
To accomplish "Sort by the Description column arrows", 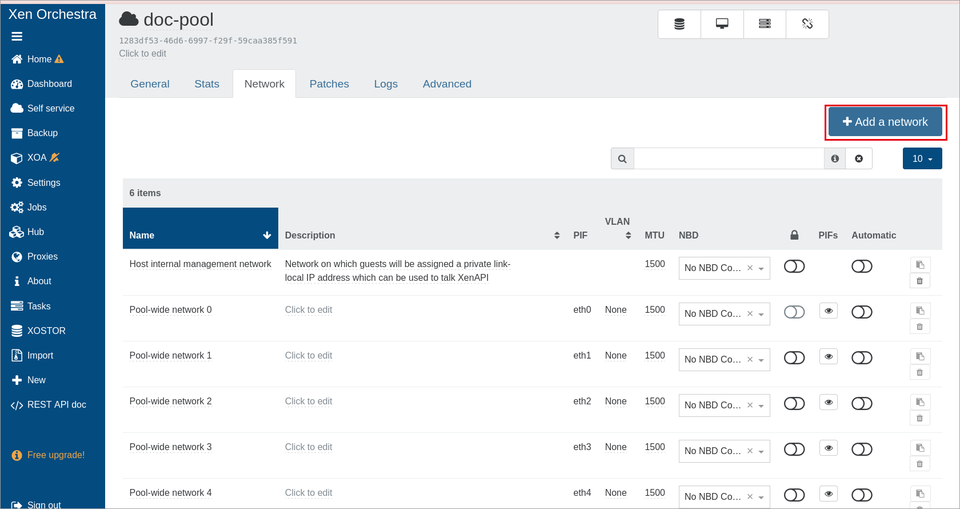I will point(557,235).
